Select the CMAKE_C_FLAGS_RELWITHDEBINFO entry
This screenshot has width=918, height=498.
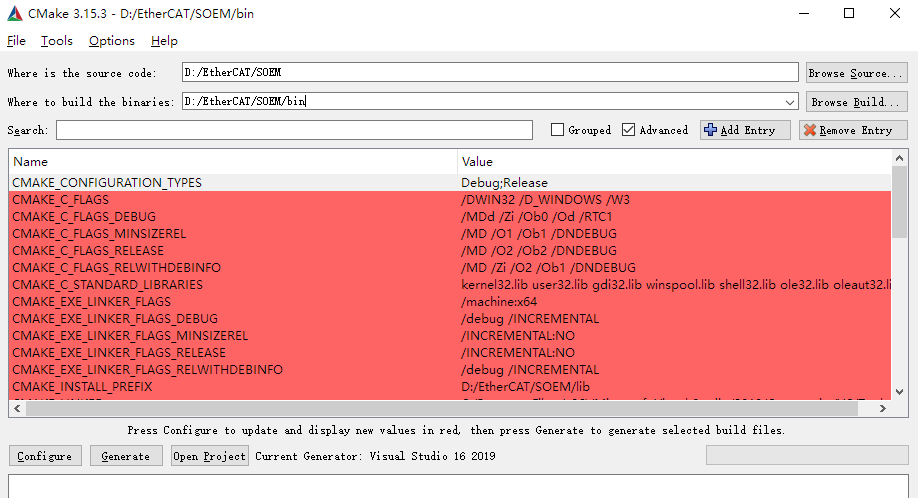117,267
